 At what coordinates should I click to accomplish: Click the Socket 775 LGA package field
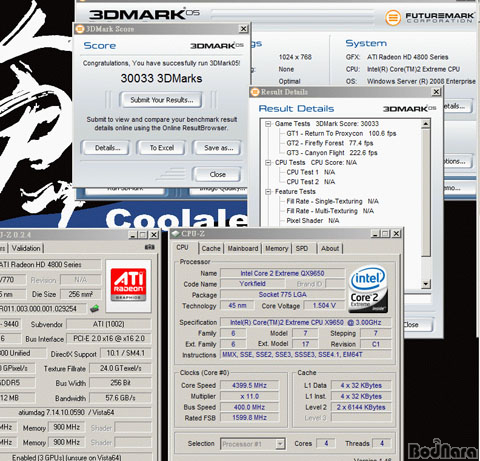pos(282,295)
